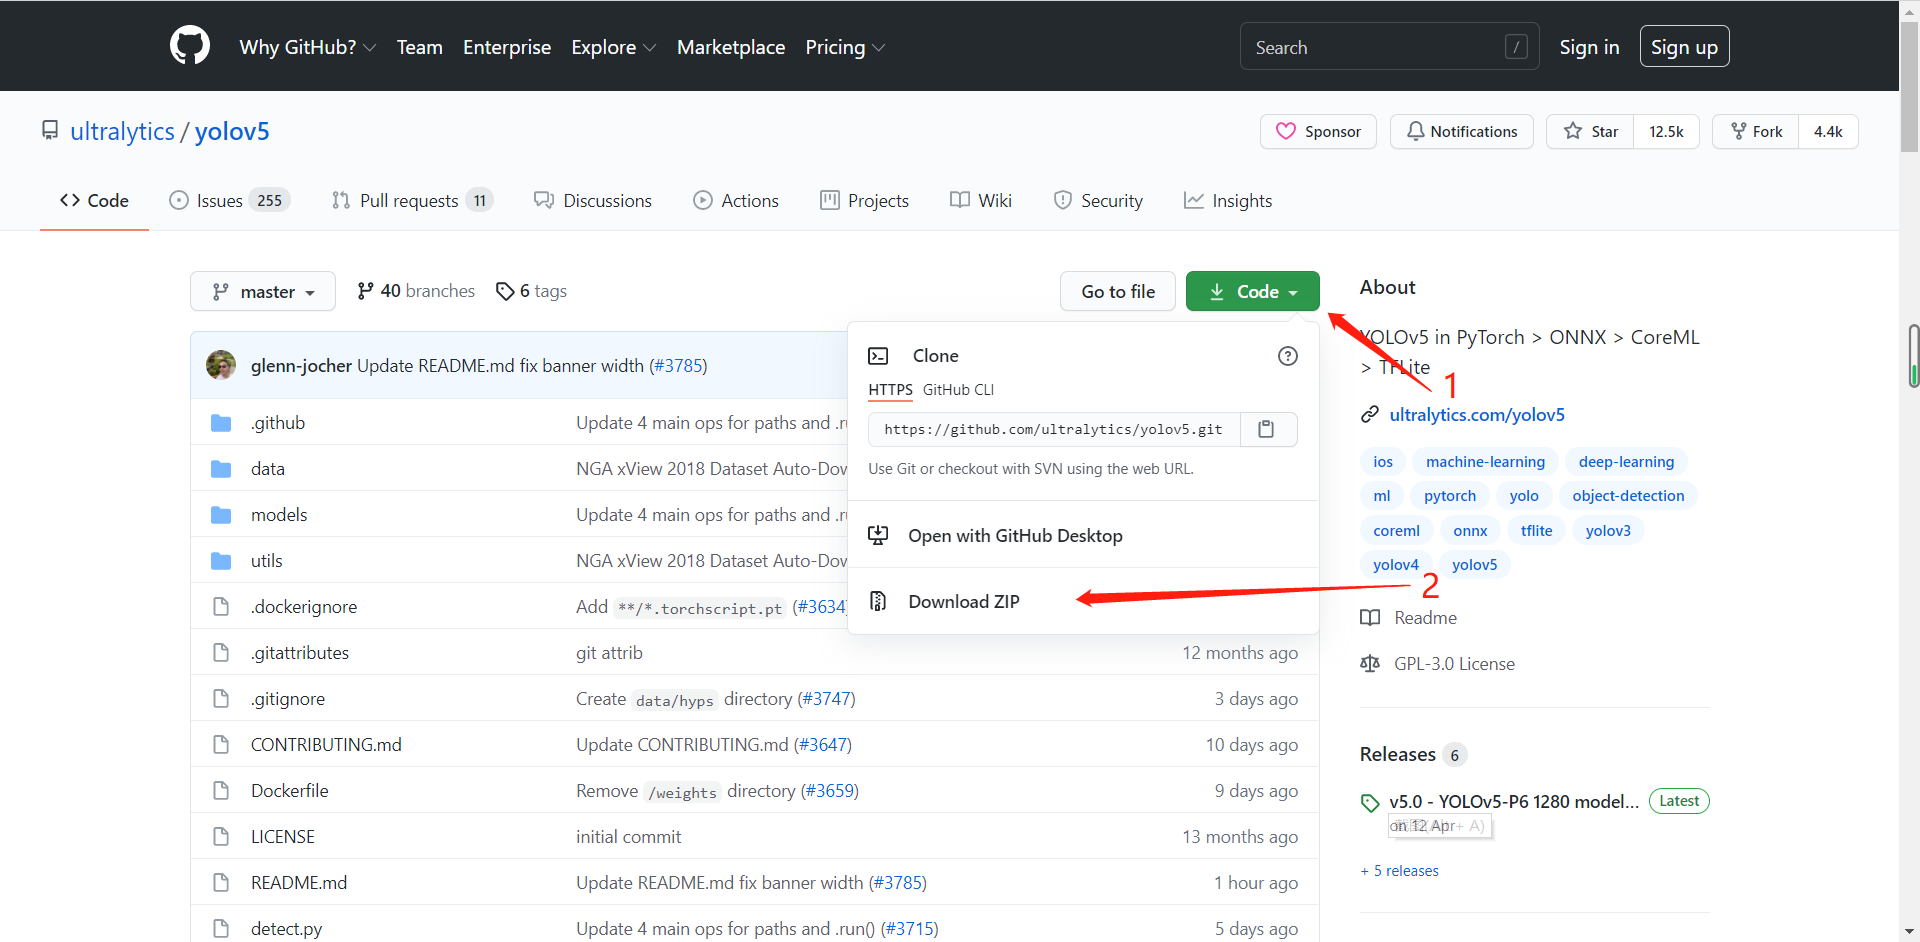Open the Enterprise link
Viewport: 1920px width, 942px height.
(507, 47)
